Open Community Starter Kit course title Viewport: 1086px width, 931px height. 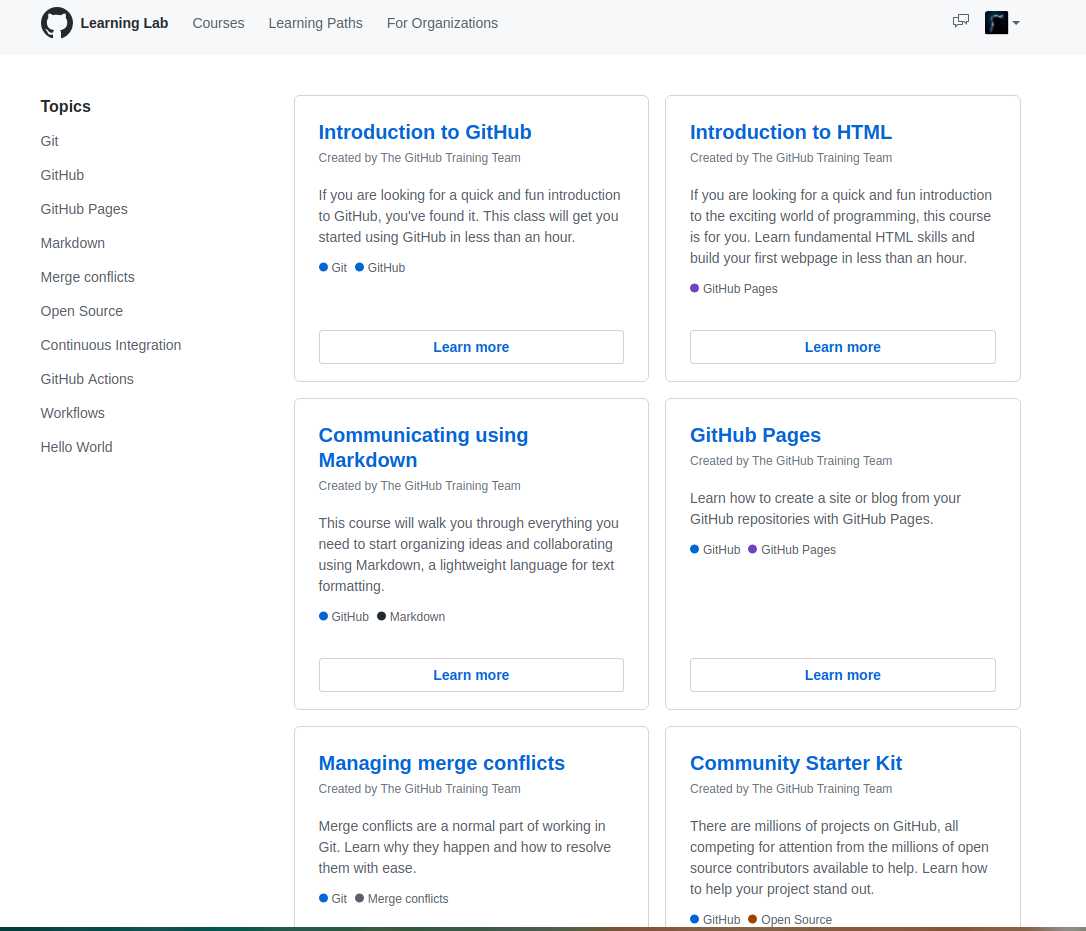(796, 763)
